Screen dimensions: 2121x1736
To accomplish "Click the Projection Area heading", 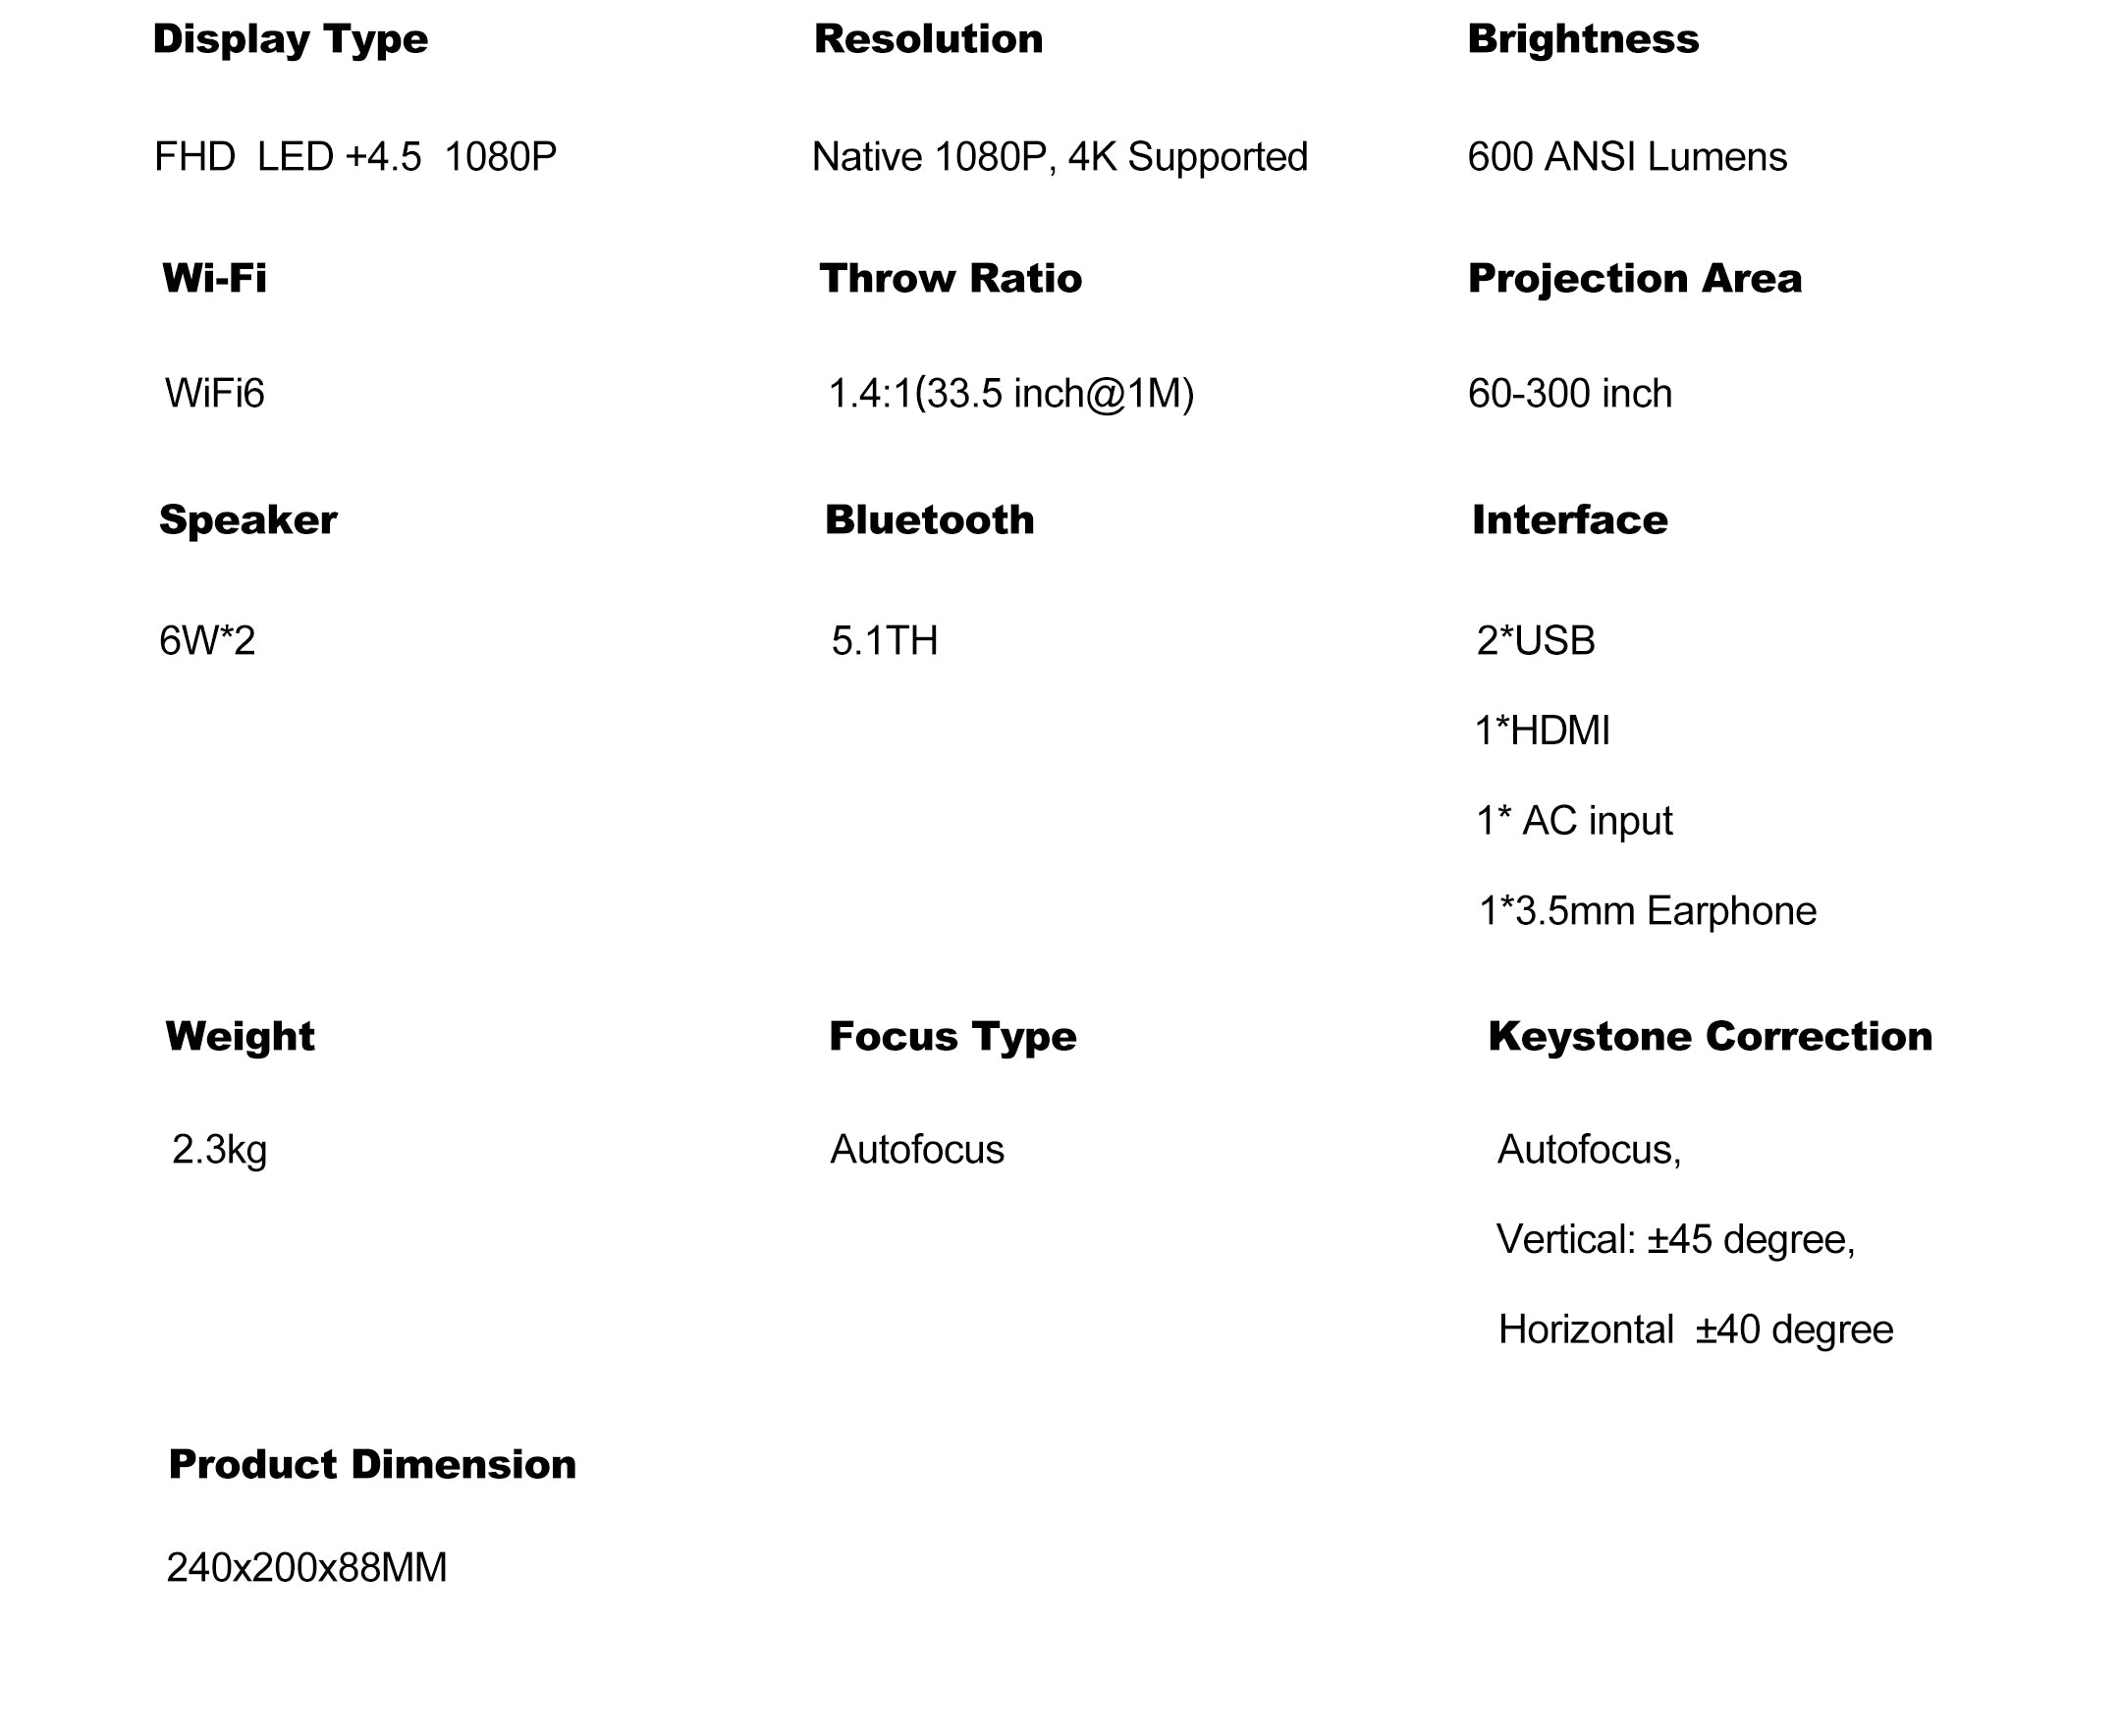I will click(x=1634, y=279).
